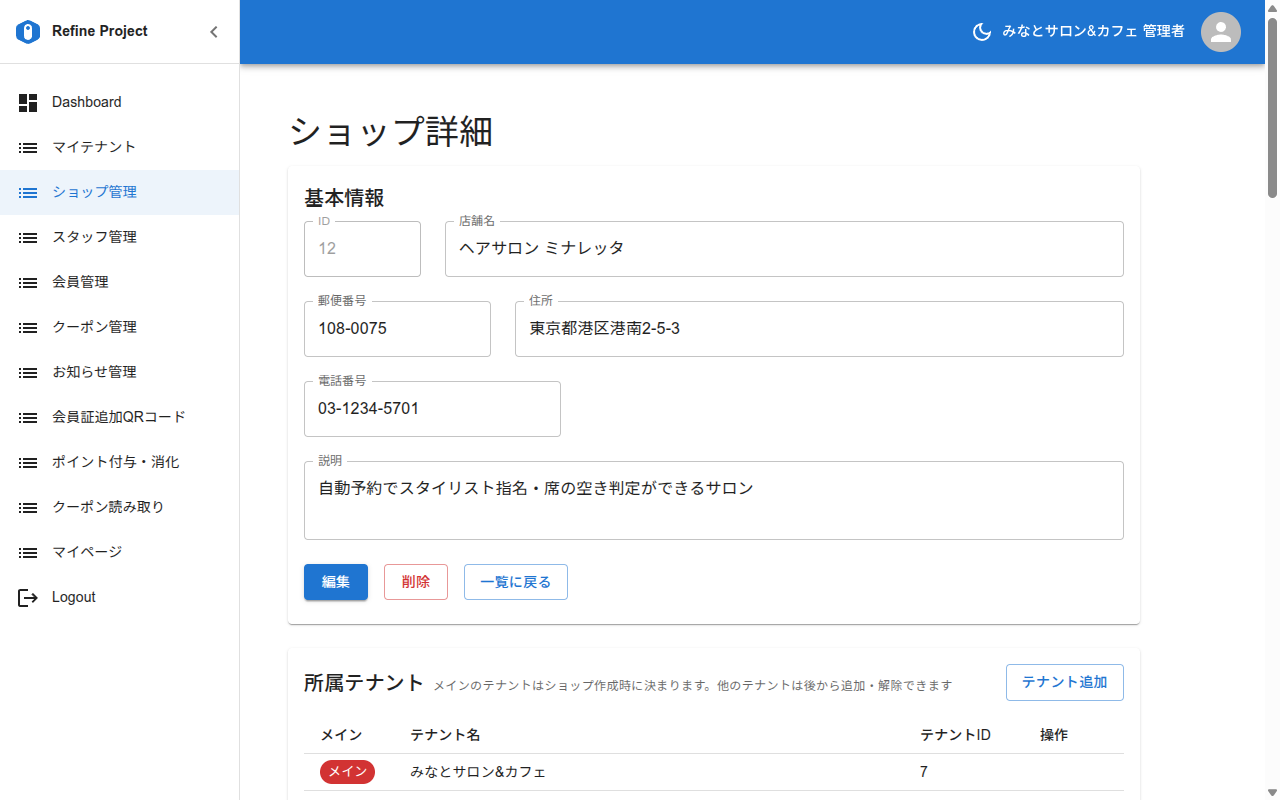Open マイページ in the sidebar
This screenshot has width=1280, height=800.
119,552
